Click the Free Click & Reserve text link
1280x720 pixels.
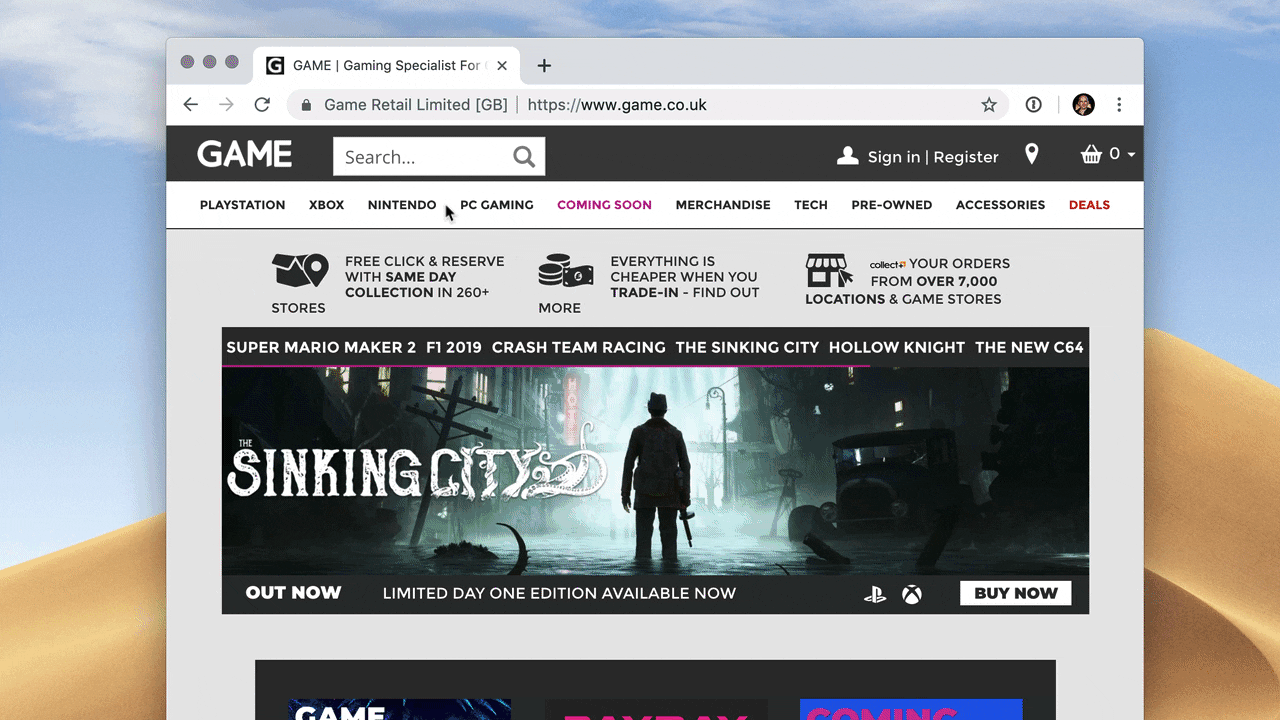click(x=425, y=277)
